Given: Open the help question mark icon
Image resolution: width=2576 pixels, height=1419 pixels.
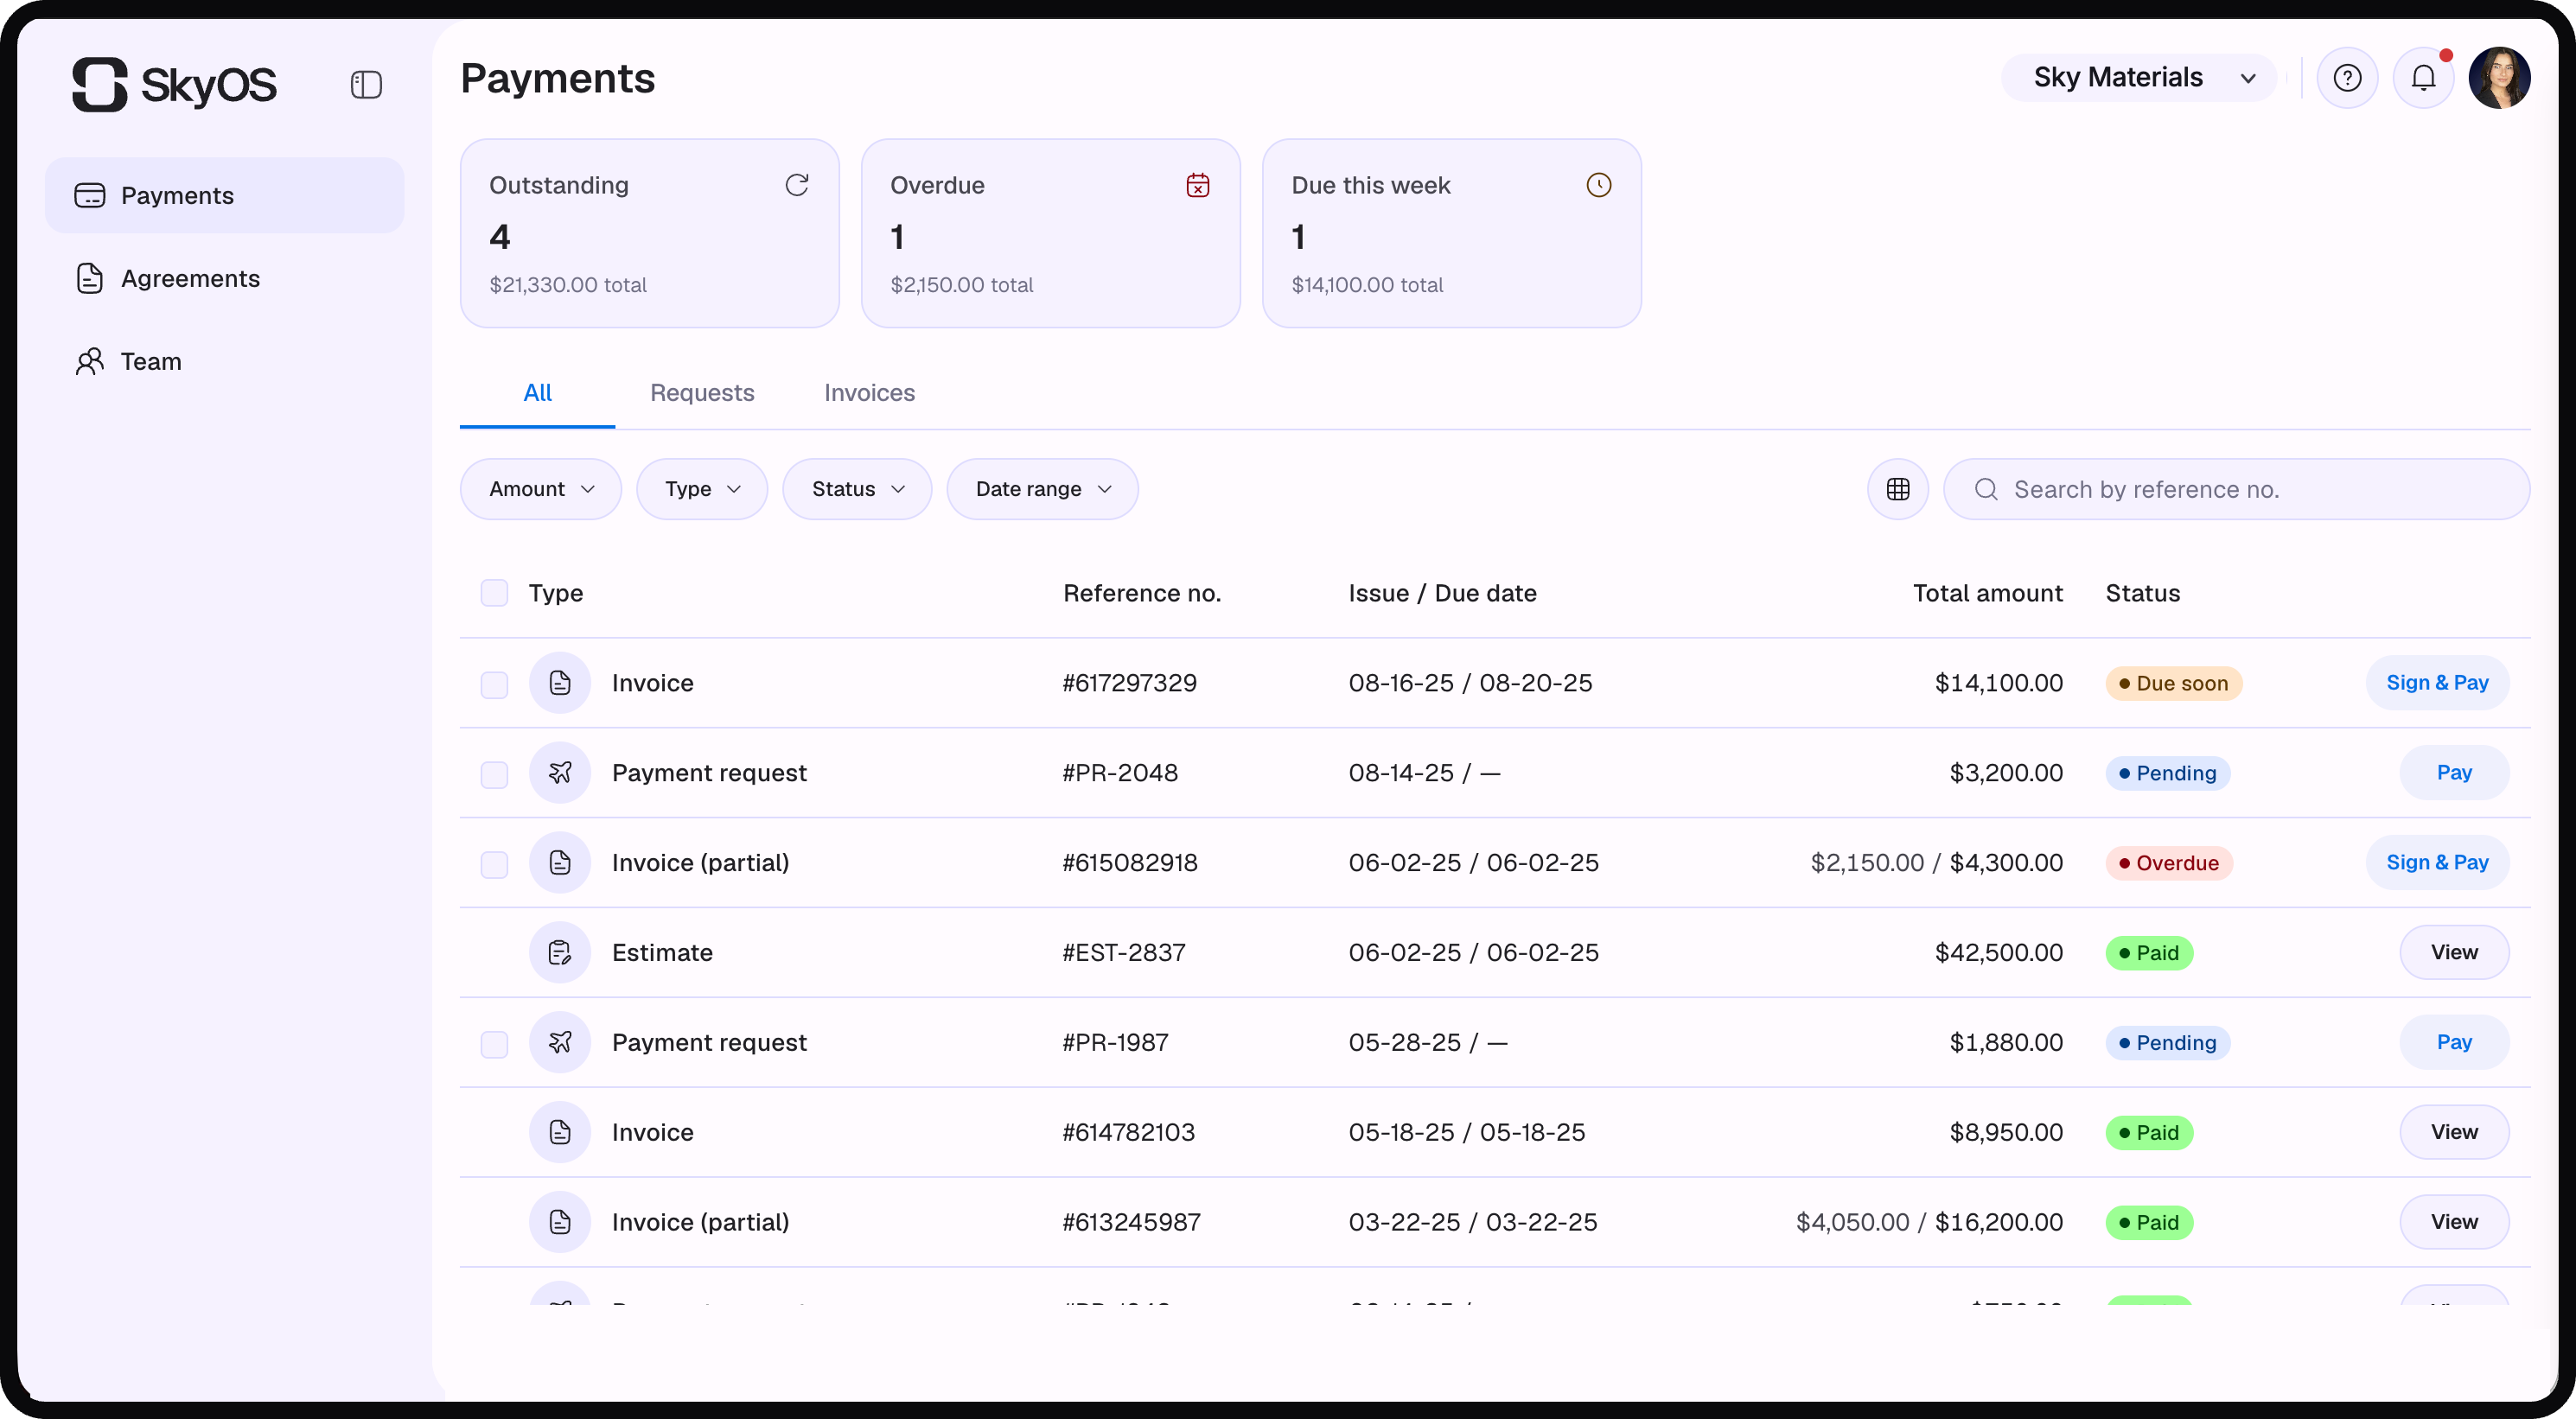Looking at the screenshot, I should [2347, 78].
